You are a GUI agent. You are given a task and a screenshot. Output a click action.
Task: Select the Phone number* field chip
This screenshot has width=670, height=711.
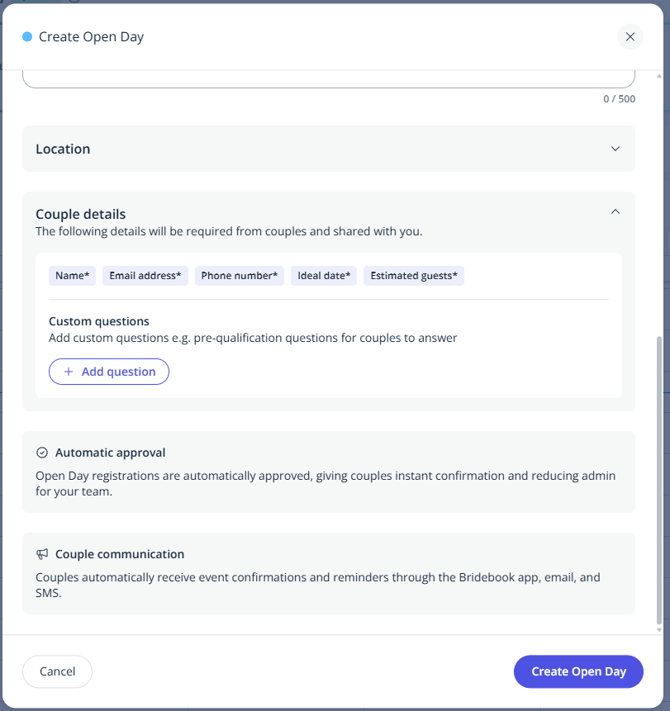pyautogui.click(x=240, y=276)
